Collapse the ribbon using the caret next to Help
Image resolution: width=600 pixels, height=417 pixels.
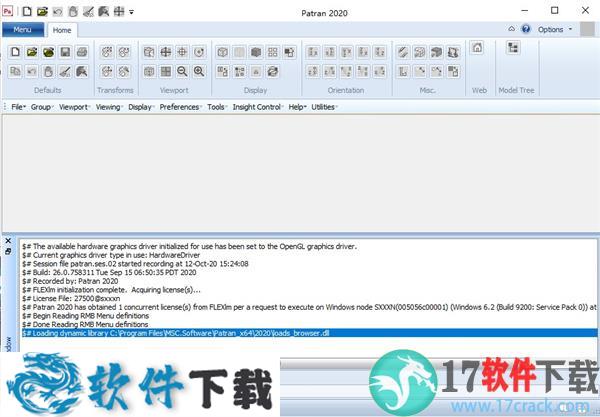pos(512,29)
